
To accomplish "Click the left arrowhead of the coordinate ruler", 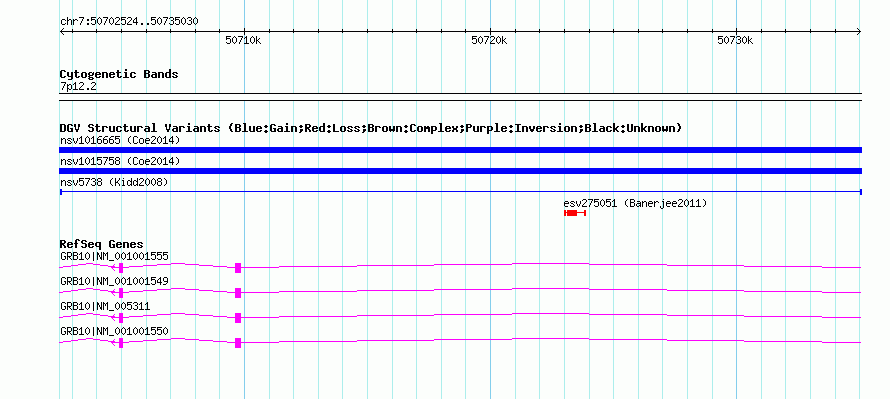I will point(62,32).
